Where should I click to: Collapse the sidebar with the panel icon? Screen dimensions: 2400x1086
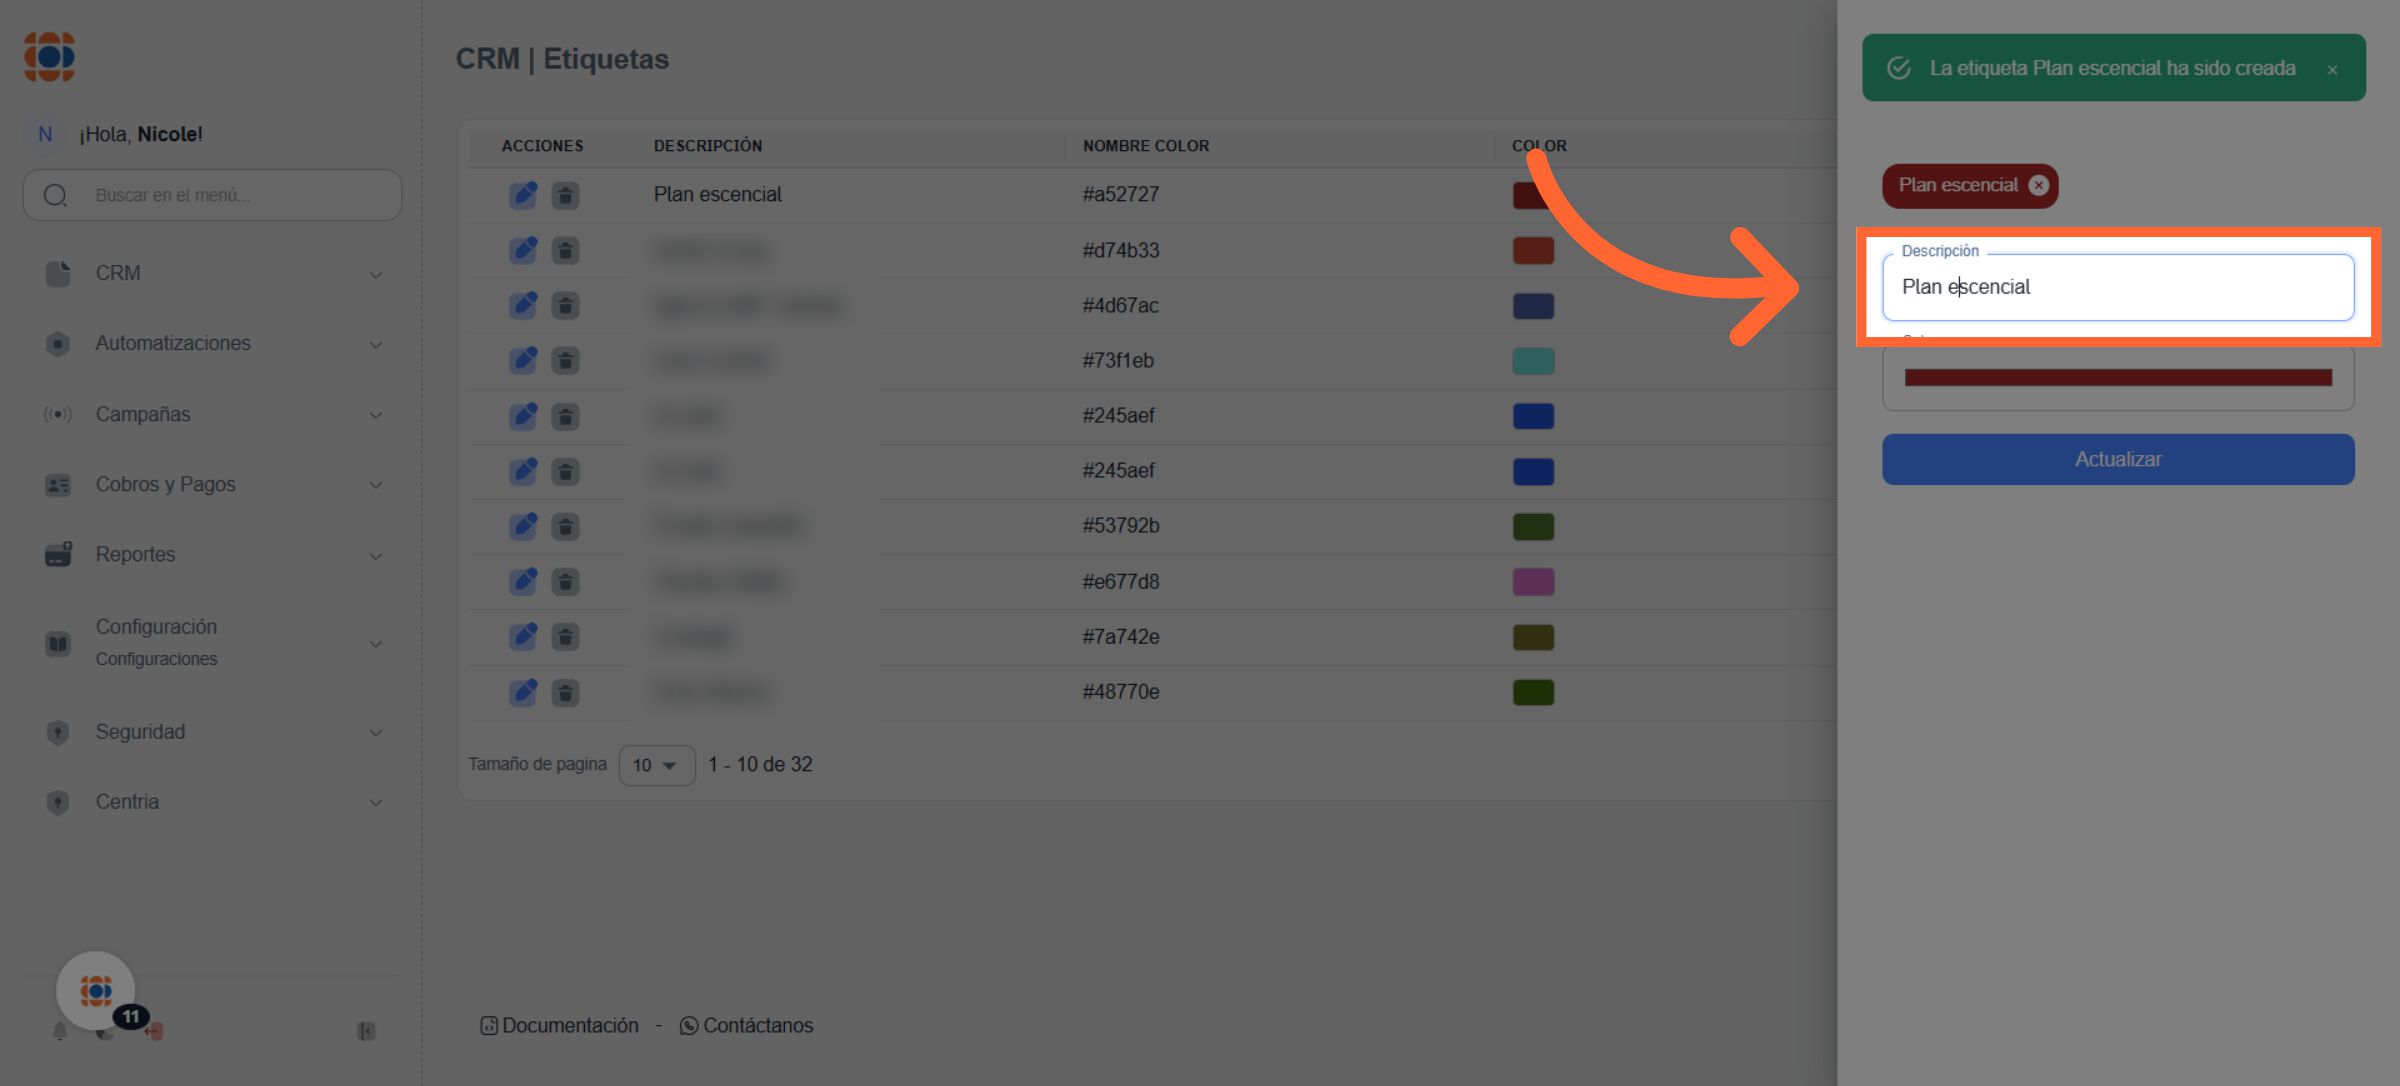[x=366, y=1031]
